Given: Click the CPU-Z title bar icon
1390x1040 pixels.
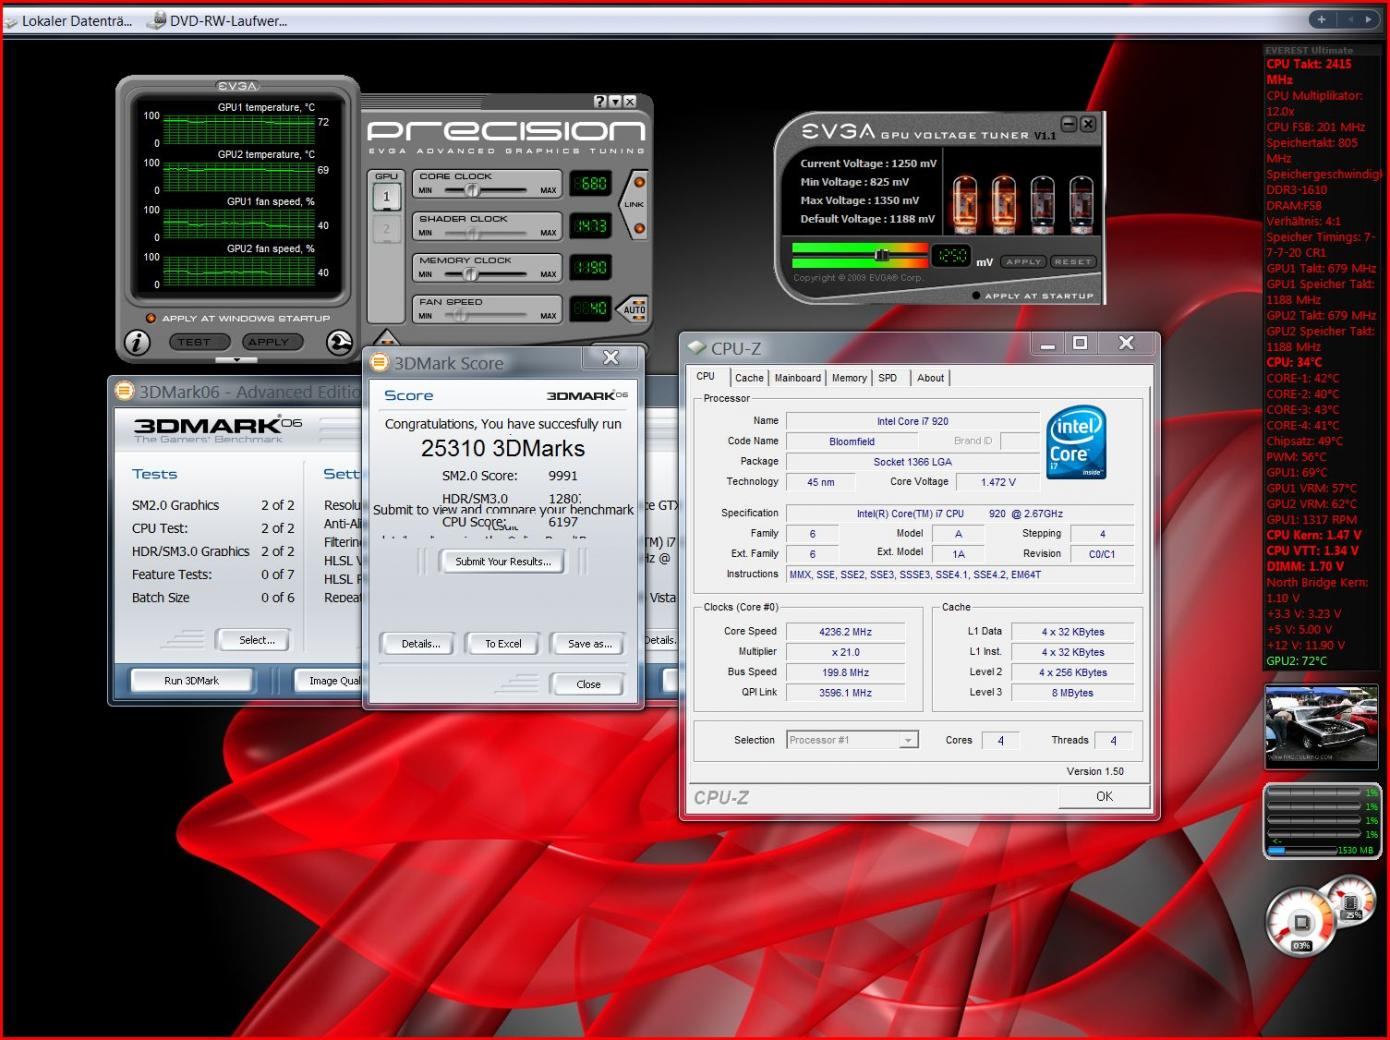Looking at the screenshot, I should click(696, 348).
